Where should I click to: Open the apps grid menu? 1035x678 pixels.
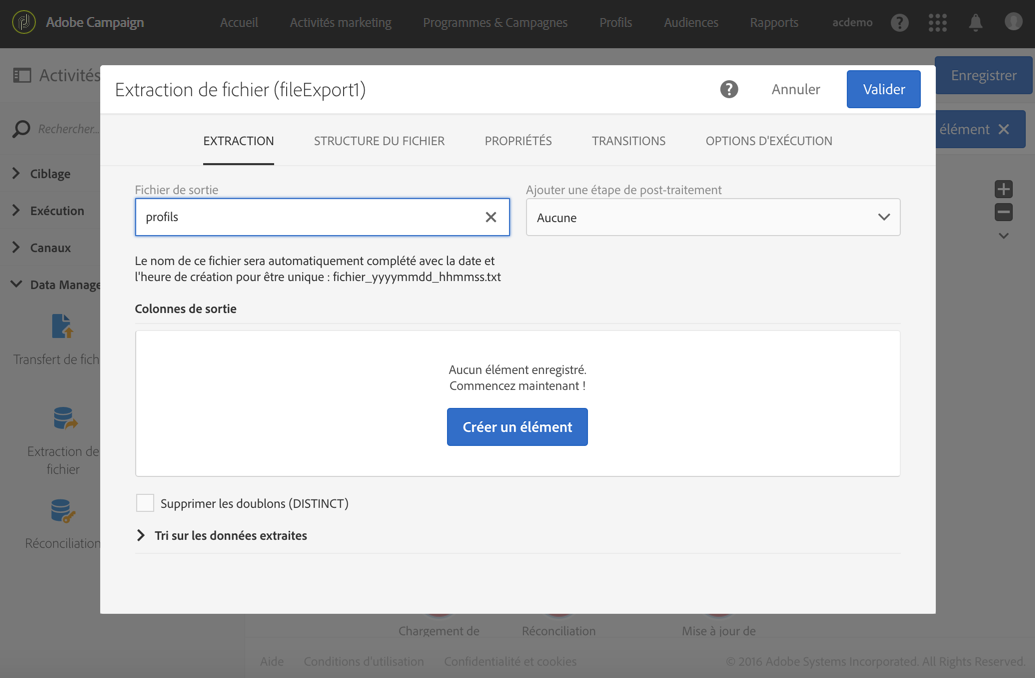937,22
